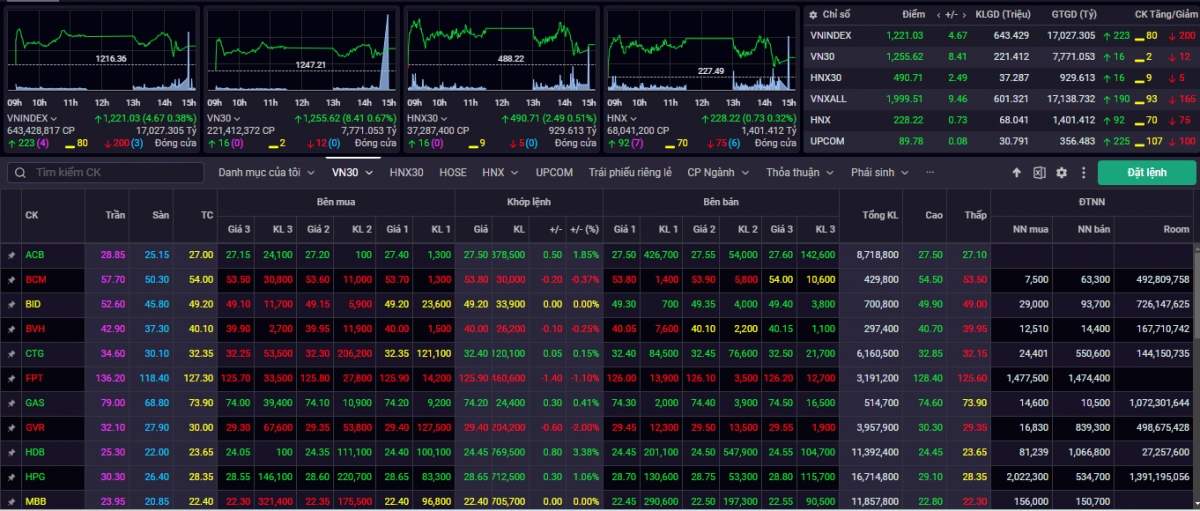Viewport: 1200px width, 511px height.
Task: Pin the FPT stock row
Action: [12, 378]
